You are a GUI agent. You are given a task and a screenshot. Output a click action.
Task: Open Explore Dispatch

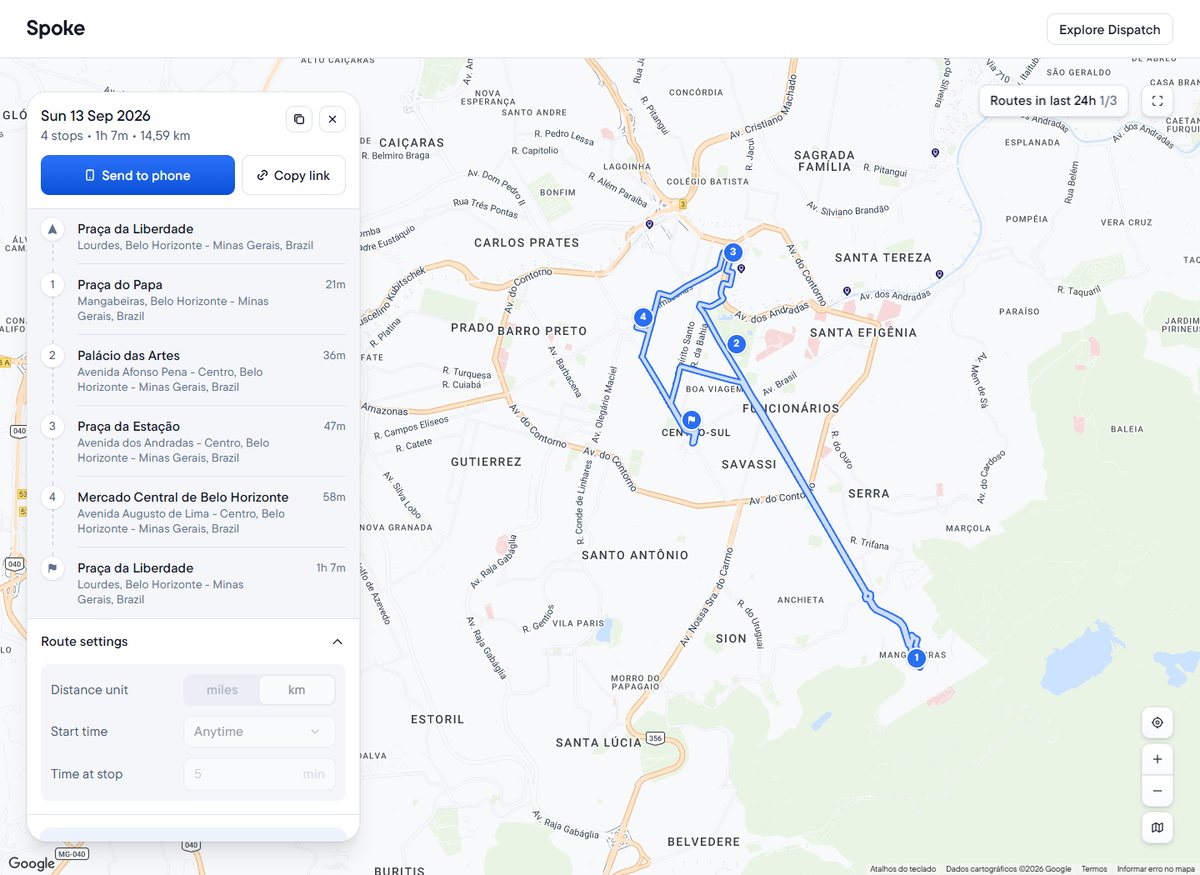1110,29
